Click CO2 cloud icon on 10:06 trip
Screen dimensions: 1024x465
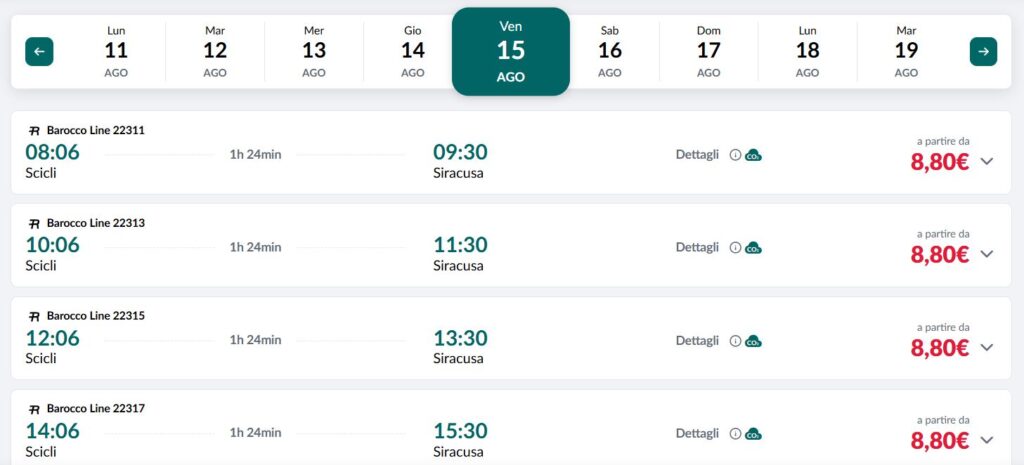(x=754, y=248)
